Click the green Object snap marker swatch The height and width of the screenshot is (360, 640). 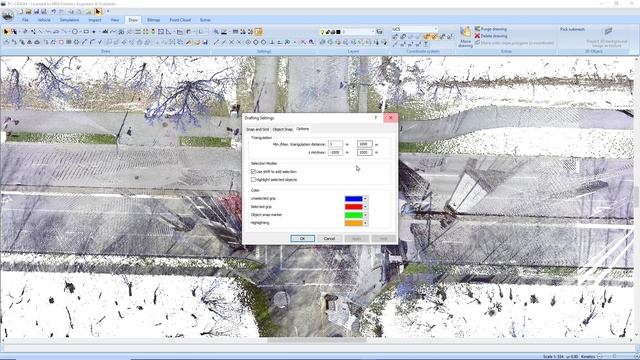[353, 215]
